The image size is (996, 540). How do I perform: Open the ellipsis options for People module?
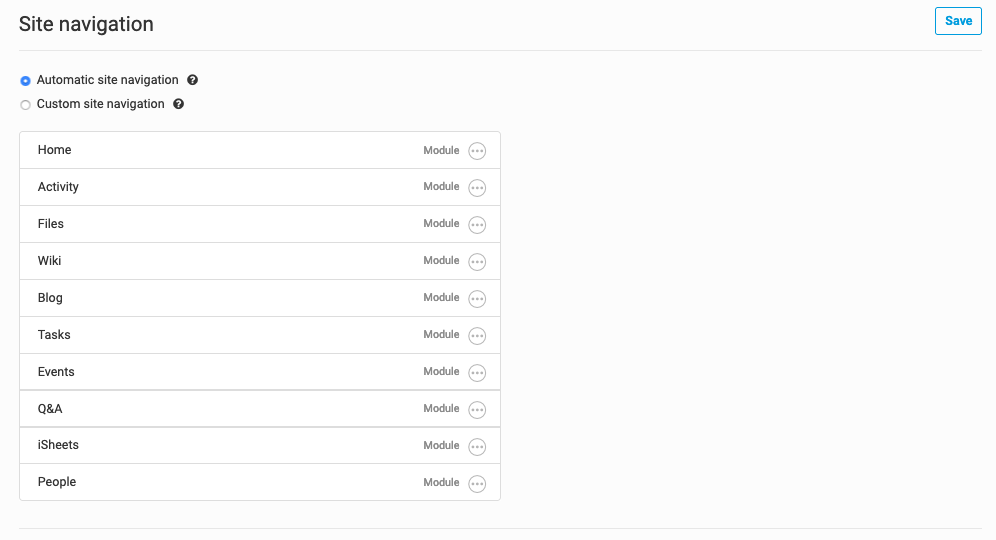[x=477, y=484]
